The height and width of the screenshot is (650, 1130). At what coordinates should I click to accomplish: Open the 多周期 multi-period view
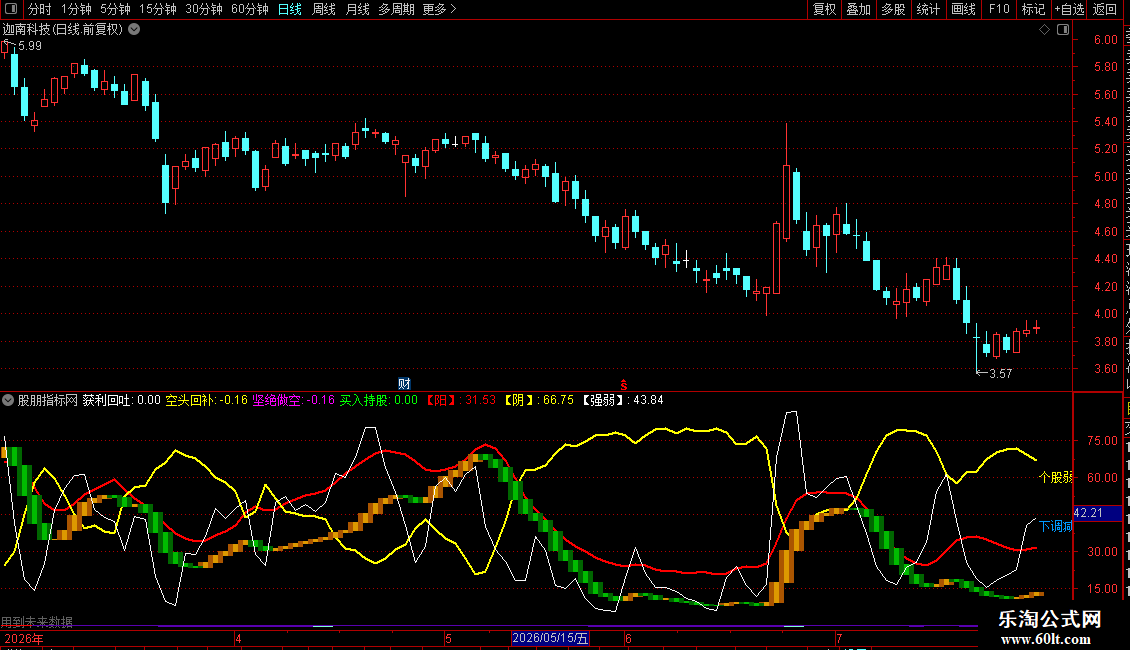click(x=396, y=9)
